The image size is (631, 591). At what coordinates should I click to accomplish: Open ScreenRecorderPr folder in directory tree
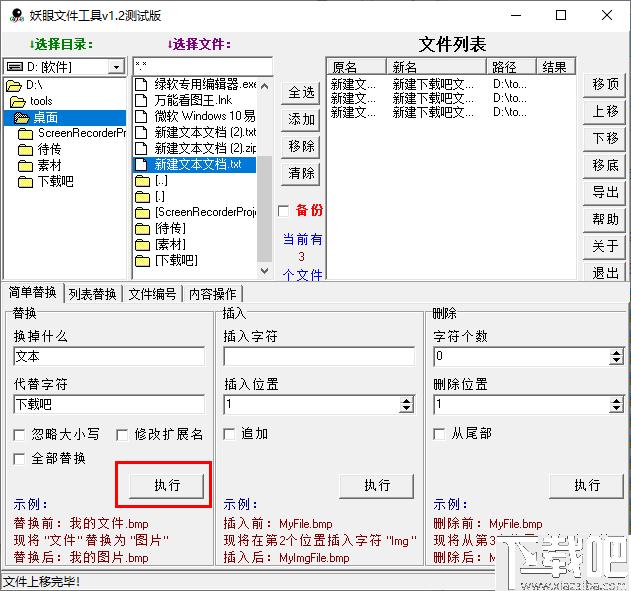pyautogui.click(x=72, y=133)
